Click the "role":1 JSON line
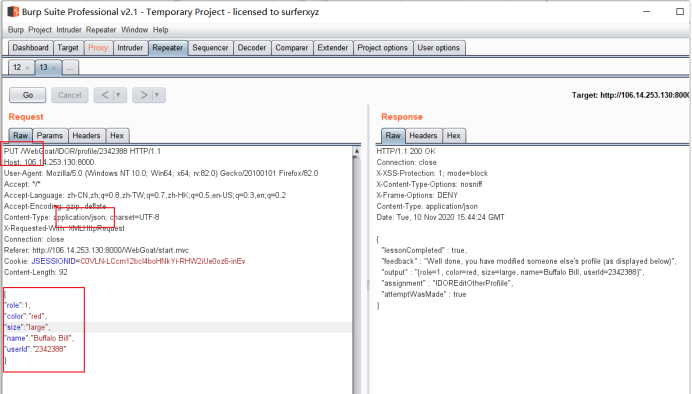 pyautogui.click(x=17, y=305)
